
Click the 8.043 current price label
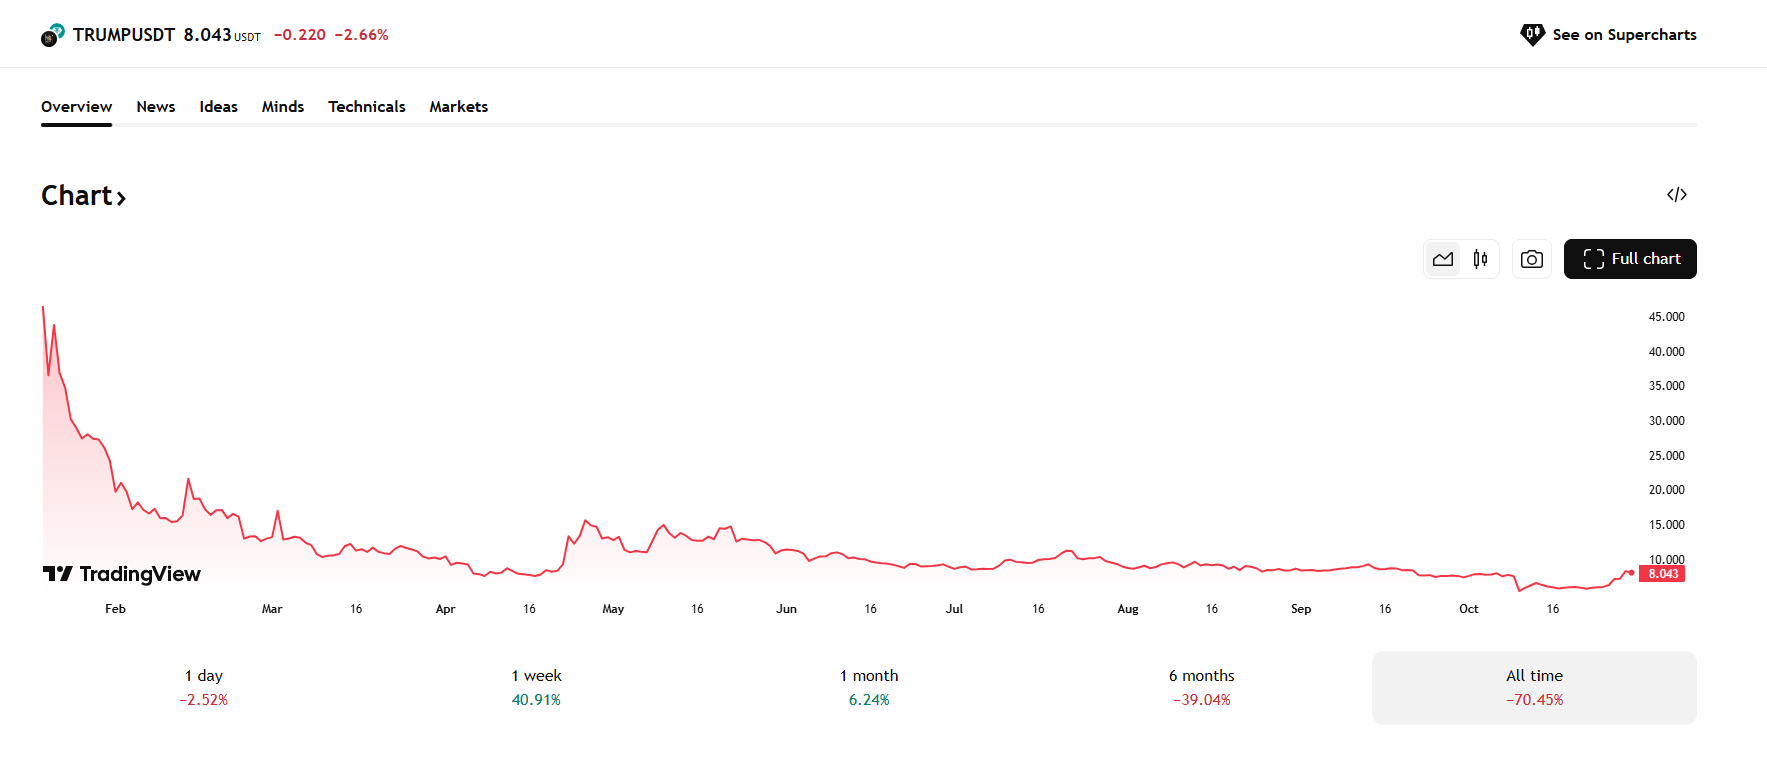coord(1662,574)
